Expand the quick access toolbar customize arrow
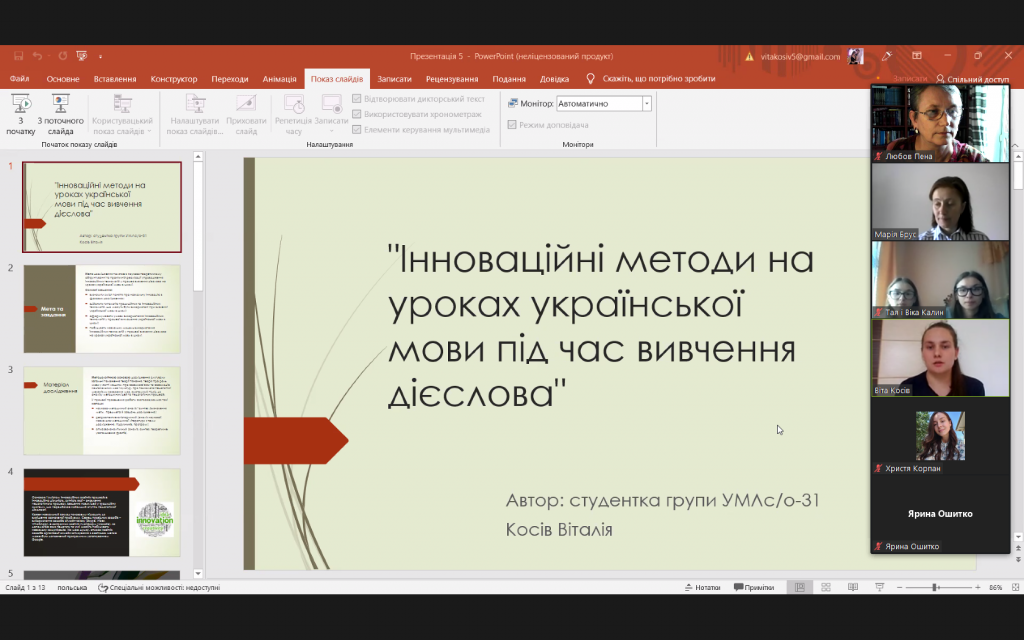The width and height of the screenshot is (1024, 640). (x=101, y=56)
